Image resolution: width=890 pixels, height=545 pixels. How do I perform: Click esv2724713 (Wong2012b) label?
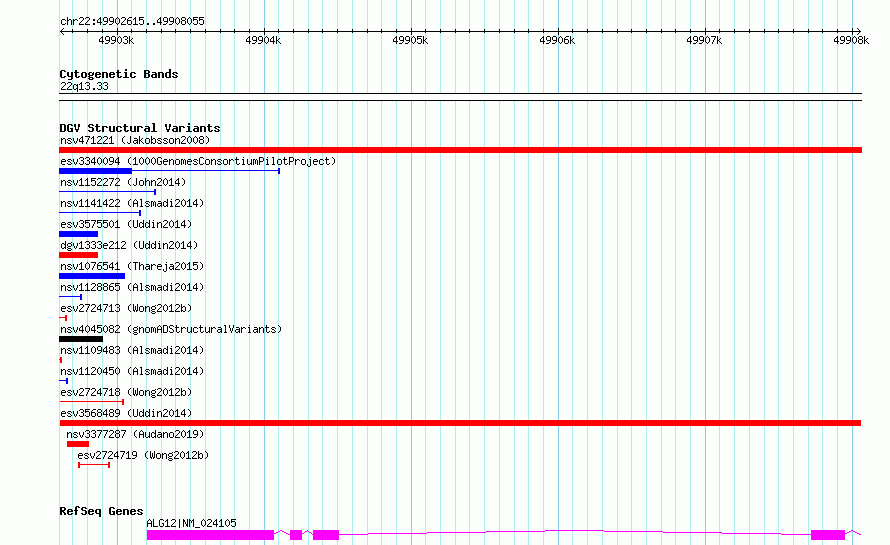tap(126, 308)
